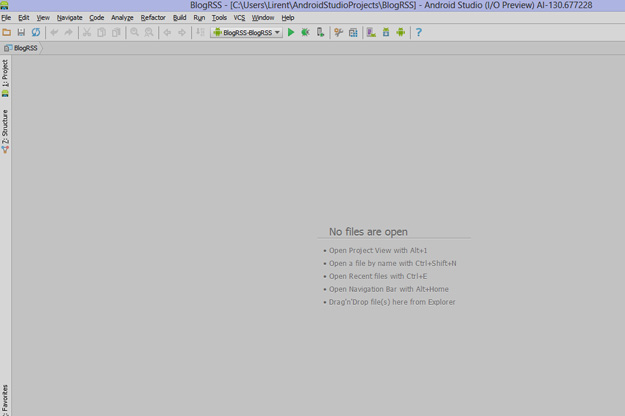
Task: Click the attach debugger device icon
Action: tap(320, 32)
